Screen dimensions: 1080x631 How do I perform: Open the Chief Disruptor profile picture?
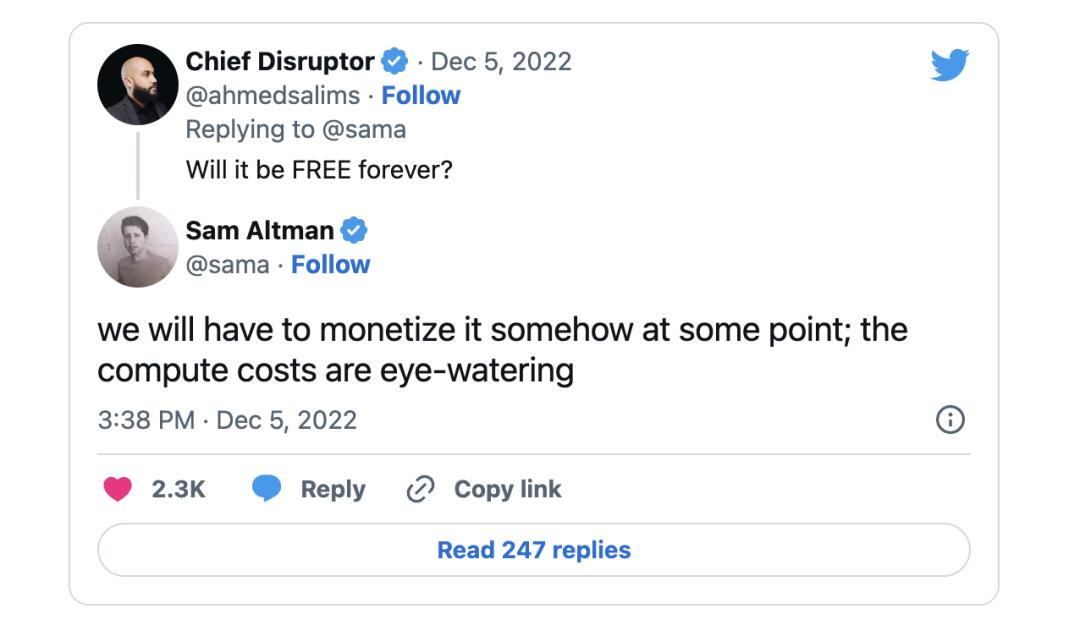[138, 84]
